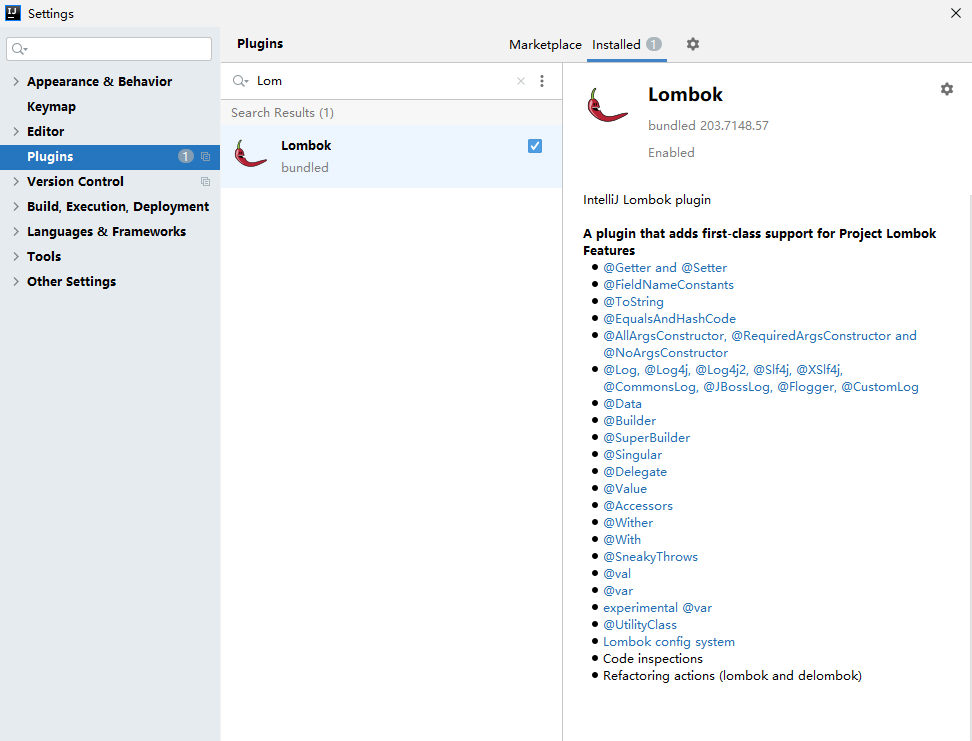This screenshot has height=741, width=972.
Task: Open the plugins gear menu beside Installed tab
Action: click(x=692, y=44)
